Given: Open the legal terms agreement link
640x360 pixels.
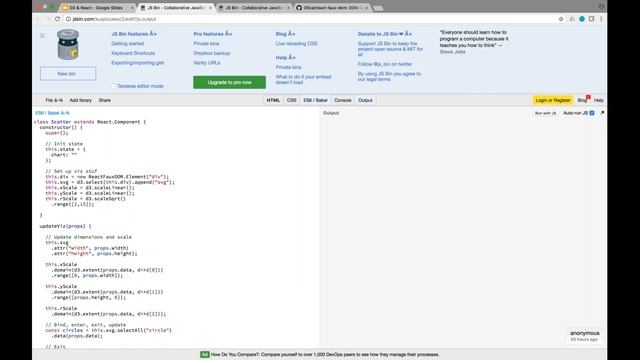Looking at the screenshot, I should [389, 77].
